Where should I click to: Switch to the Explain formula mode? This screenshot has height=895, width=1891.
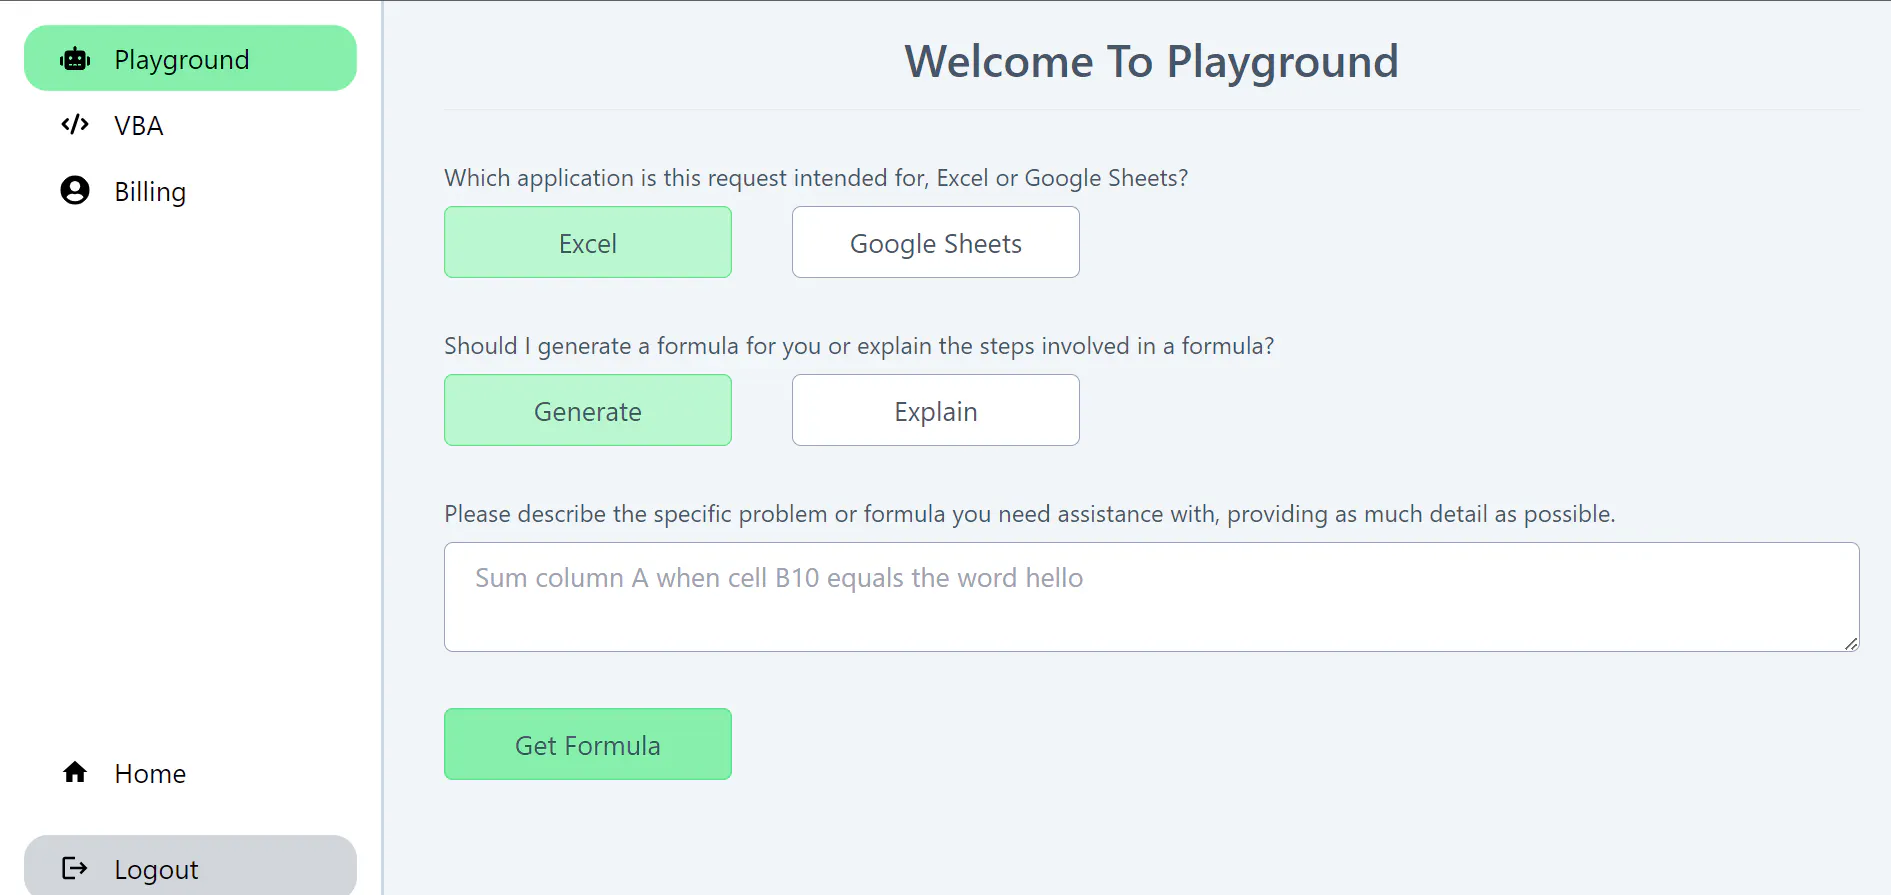point(936,410)
